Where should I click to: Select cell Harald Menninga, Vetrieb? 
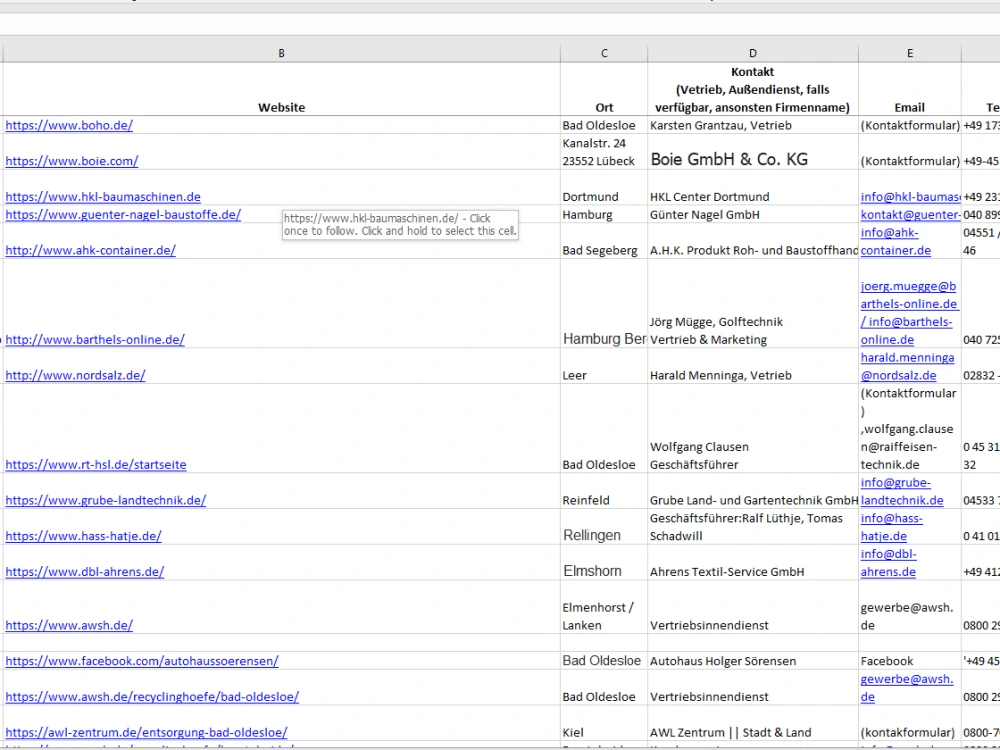click(x=753, y=367)
